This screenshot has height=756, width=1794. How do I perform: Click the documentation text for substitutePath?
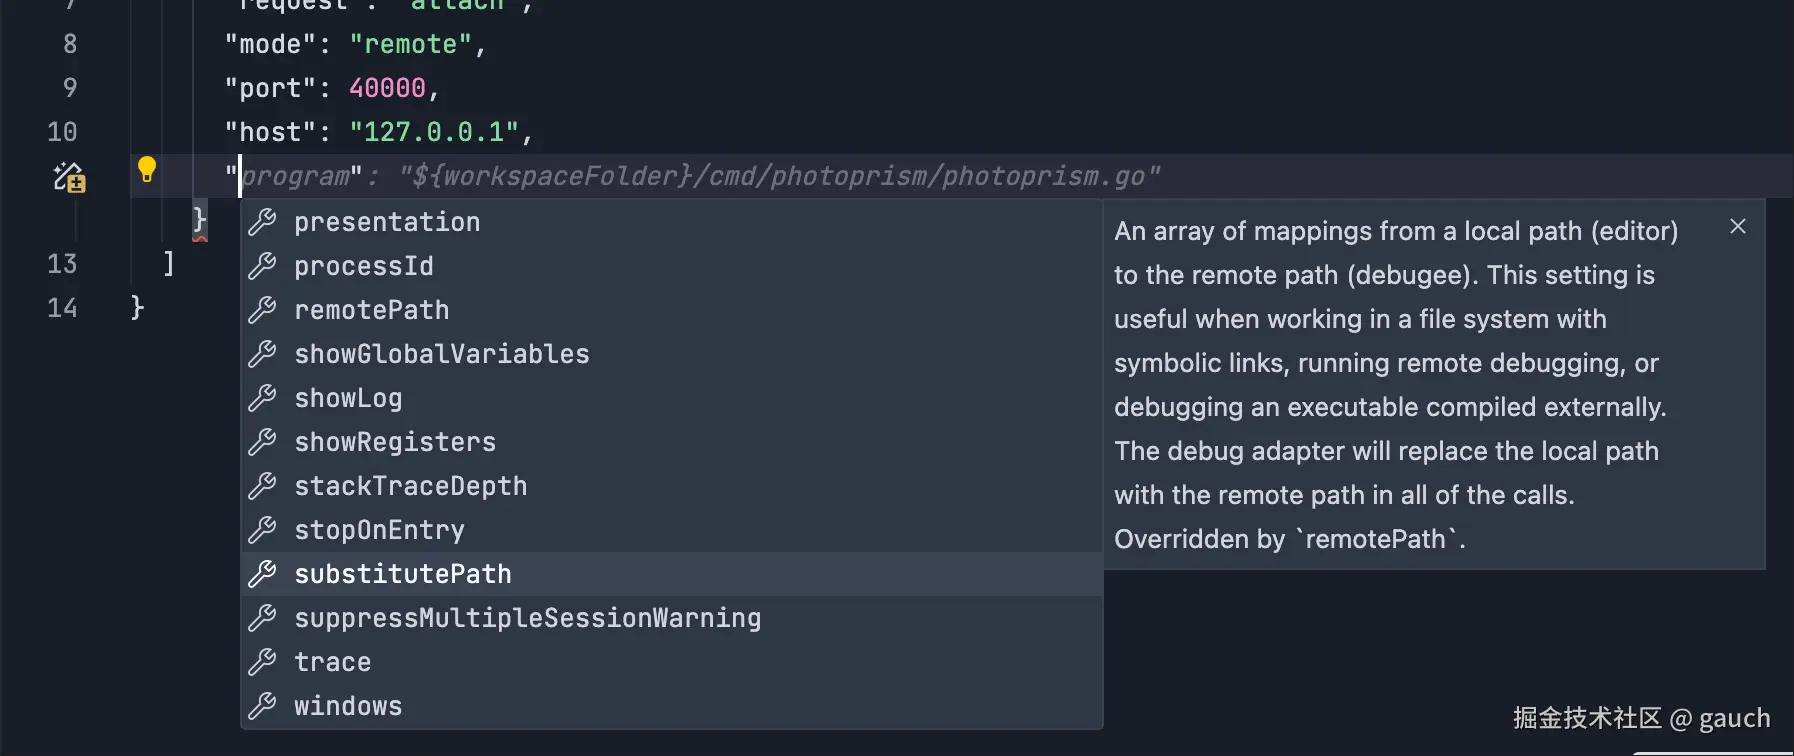pos(1395,385)
